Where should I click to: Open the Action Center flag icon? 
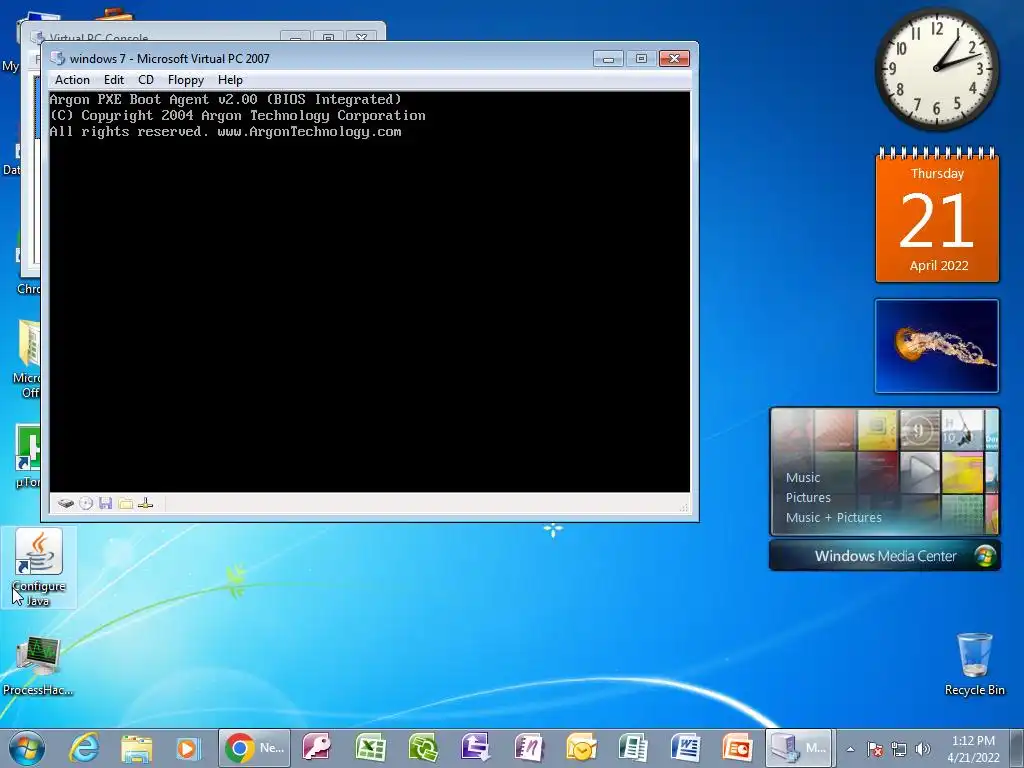tap(875, 749)
